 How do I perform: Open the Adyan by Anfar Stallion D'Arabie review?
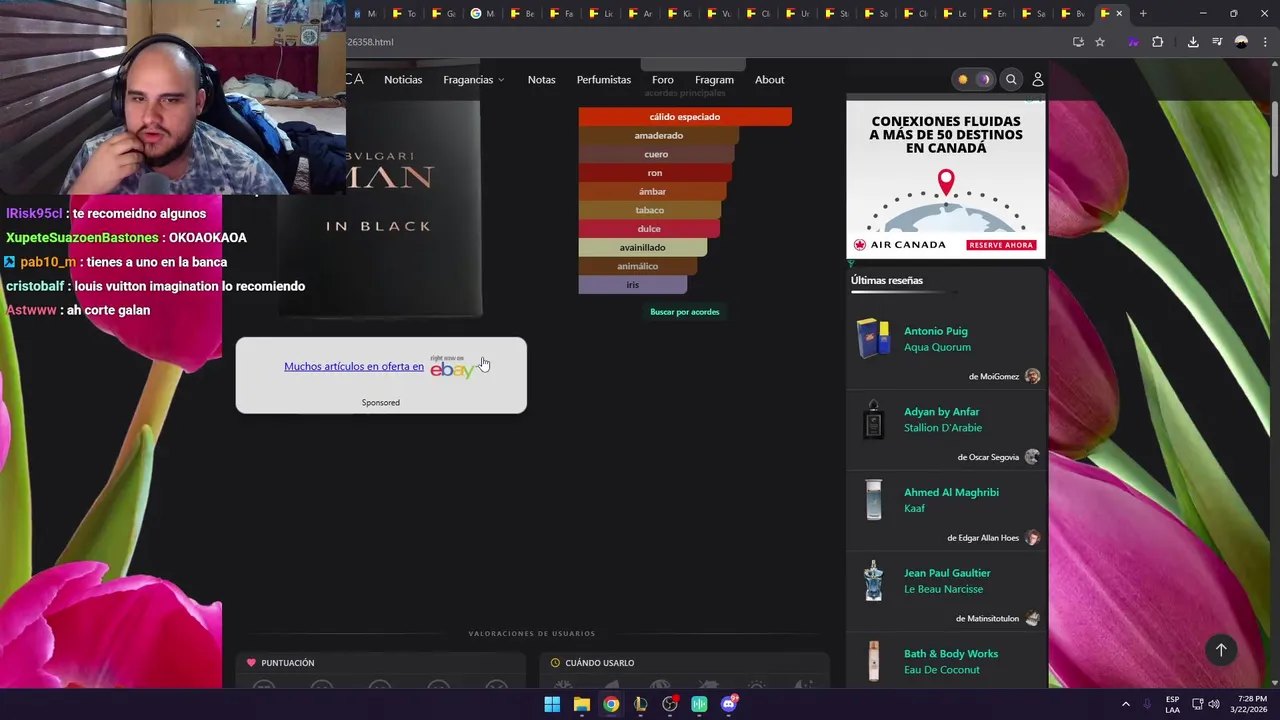pos(943,420)
